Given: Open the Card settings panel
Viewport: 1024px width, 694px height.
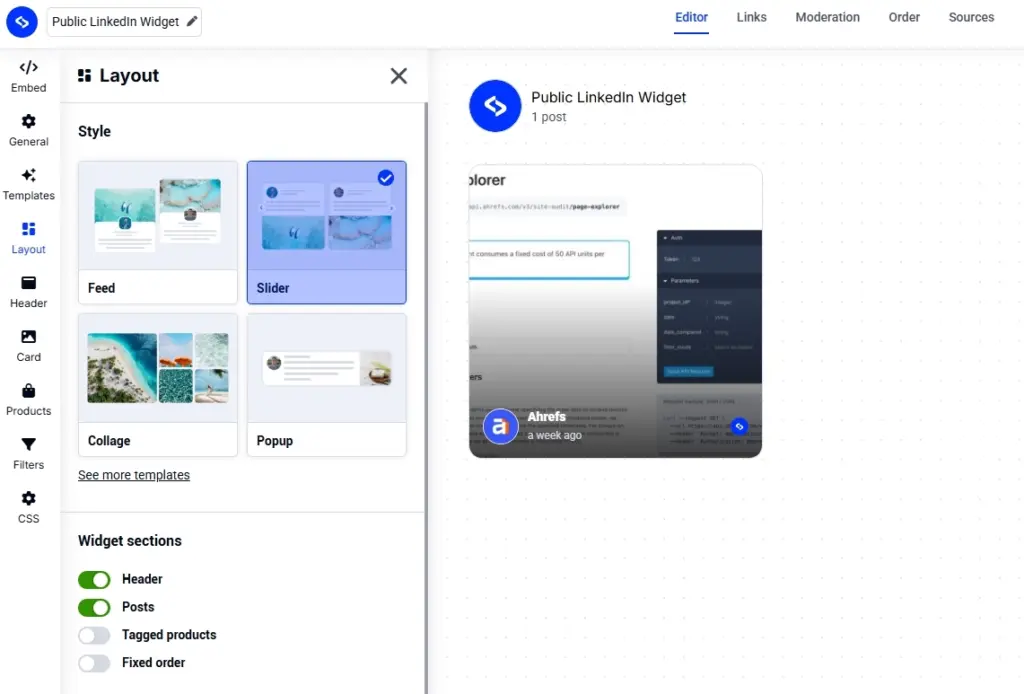Looking at the screenshot, I should tap(28, 345).
